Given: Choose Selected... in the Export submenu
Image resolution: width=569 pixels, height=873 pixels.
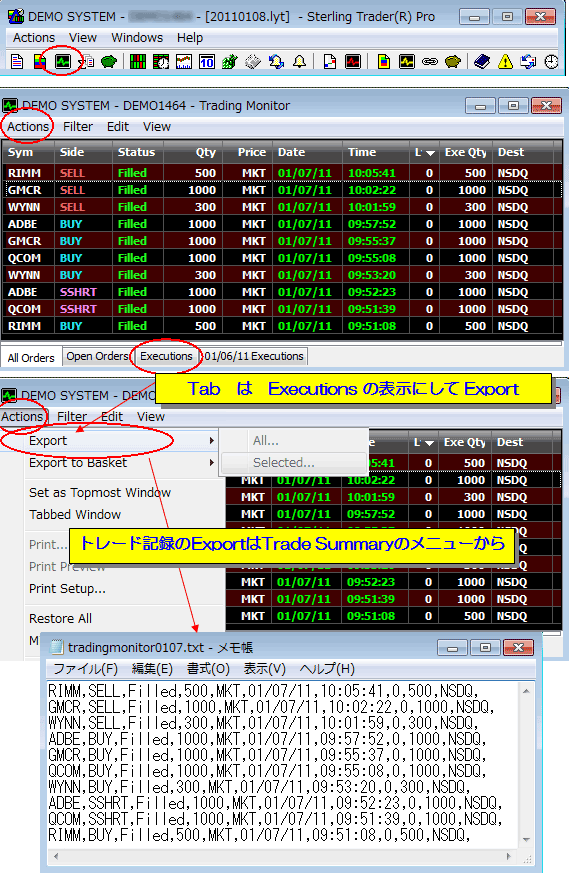Looking at the screenshot, I should (x=284, y=463).
